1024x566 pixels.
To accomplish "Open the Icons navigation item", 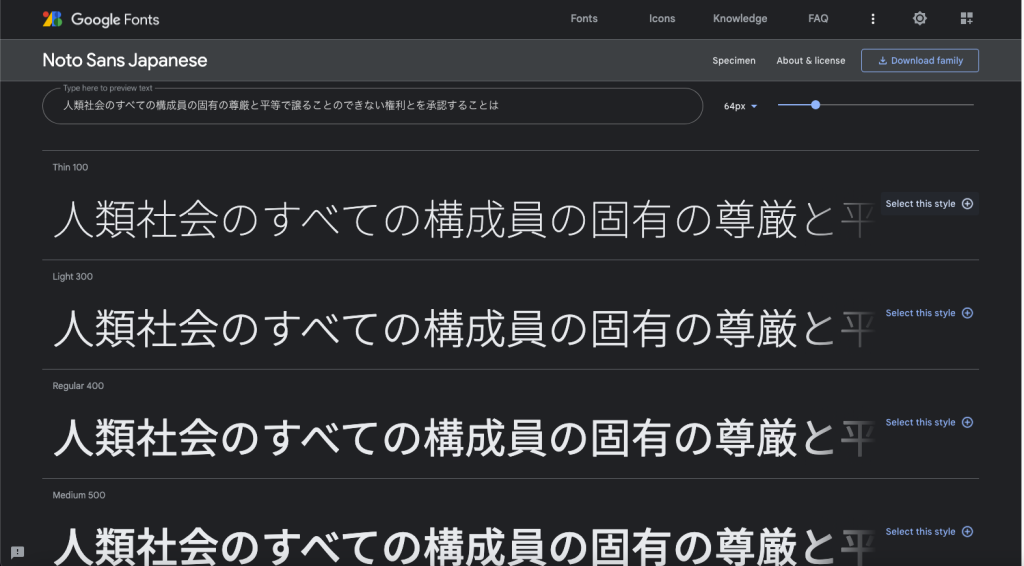I will 662,18.
